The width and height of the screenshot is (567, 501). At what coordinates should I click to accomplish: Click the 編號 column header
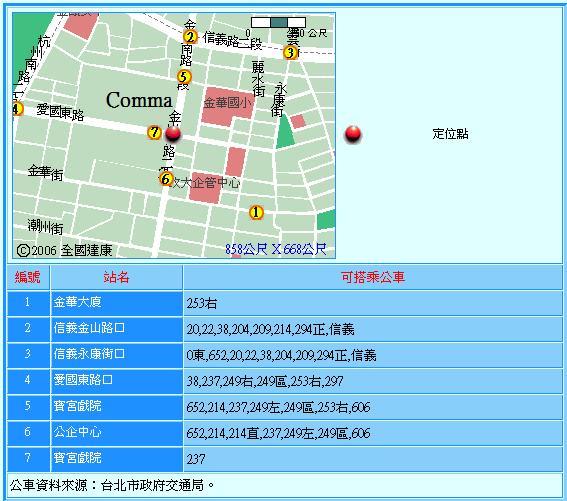coord(28,277)
